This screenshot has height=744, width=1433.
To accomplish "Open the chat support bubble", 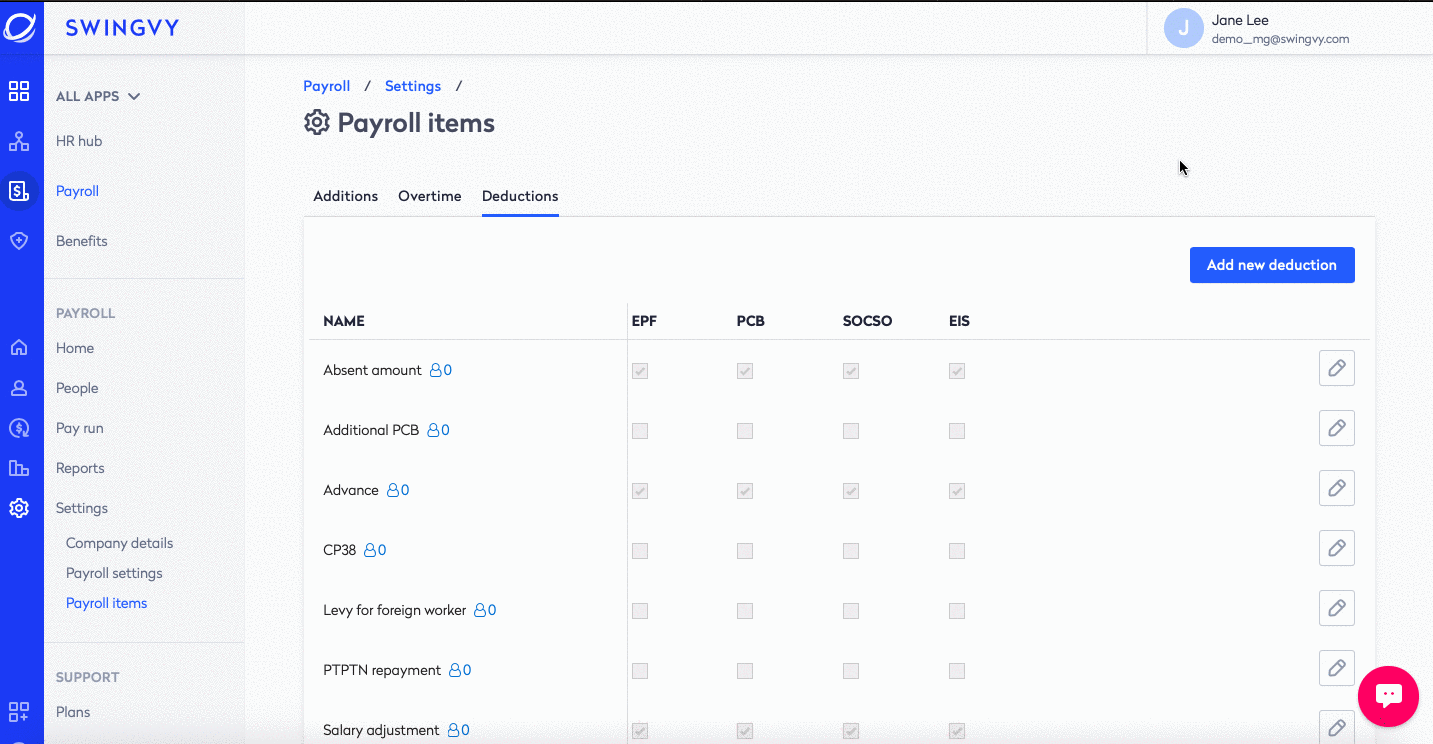I will (x=1388, y=696).
